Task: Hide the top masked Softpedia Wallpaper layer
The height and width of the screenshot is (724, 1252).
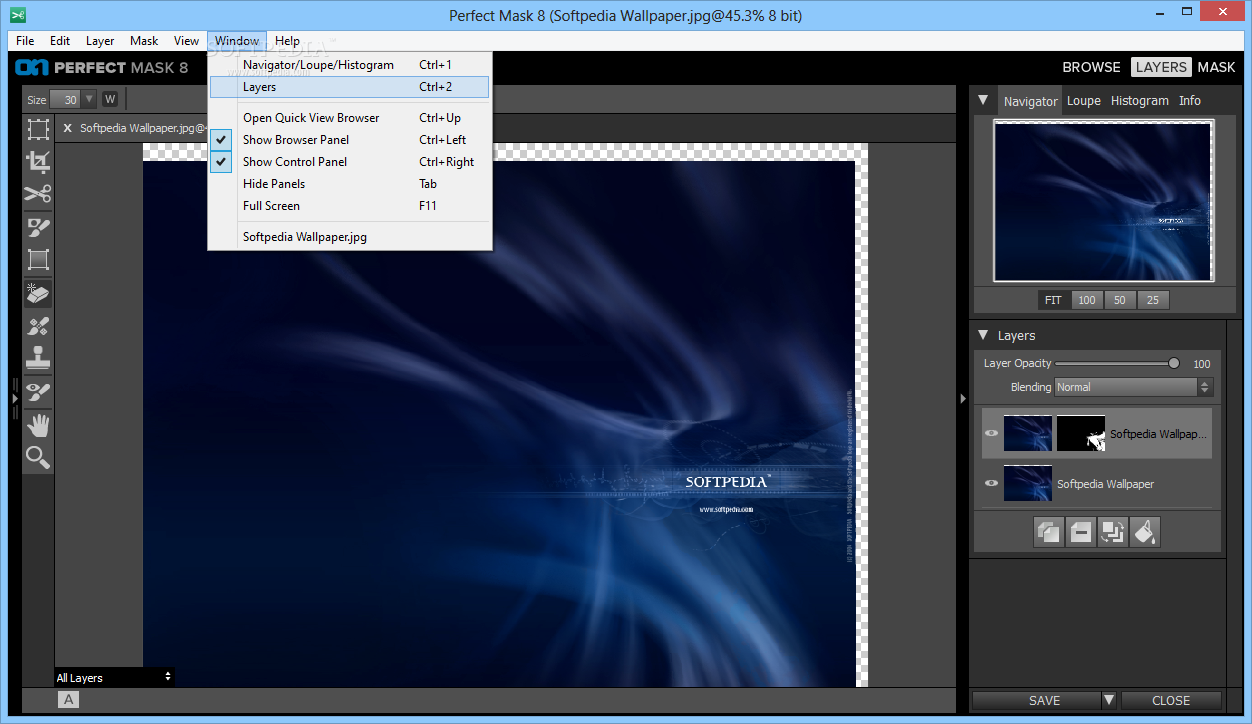Action: click(991, 433)
